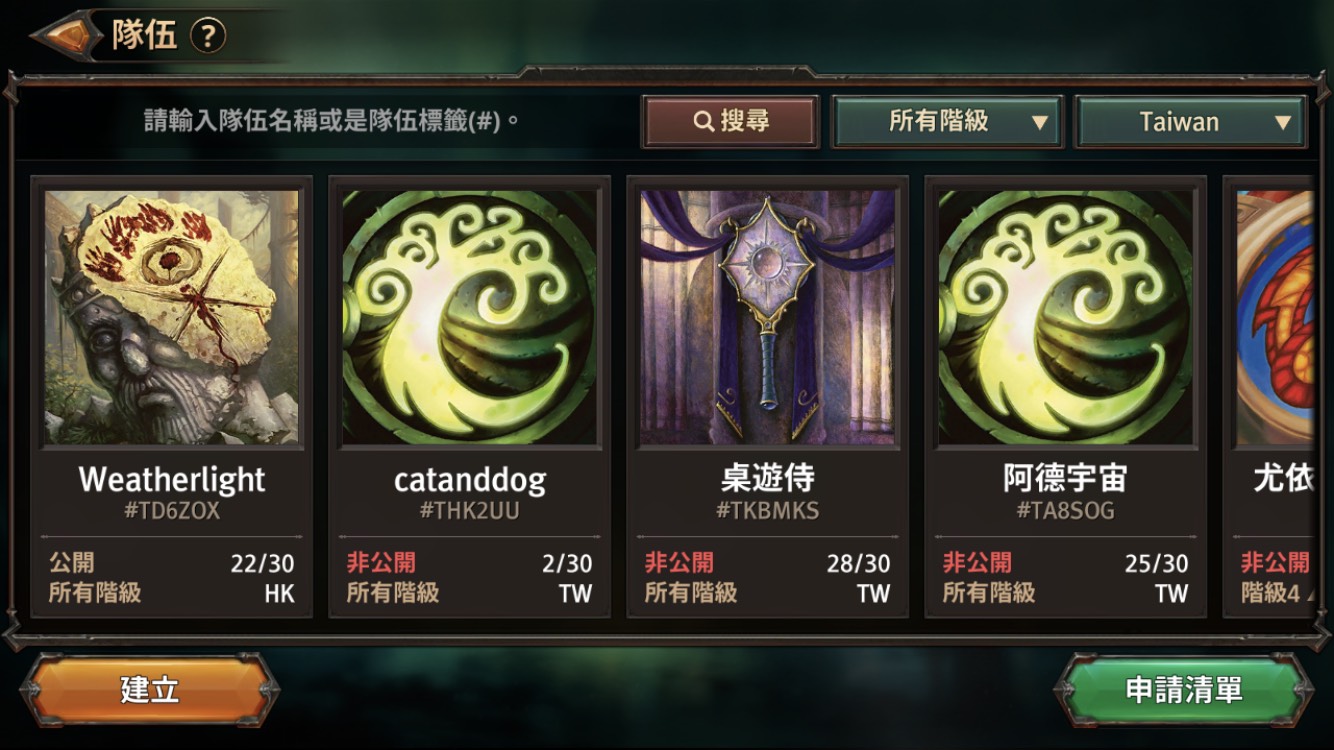This screenshot has height=750, width=1334.
Task: Open the partially visible 尤依 team card
Action: (1269, 397)
